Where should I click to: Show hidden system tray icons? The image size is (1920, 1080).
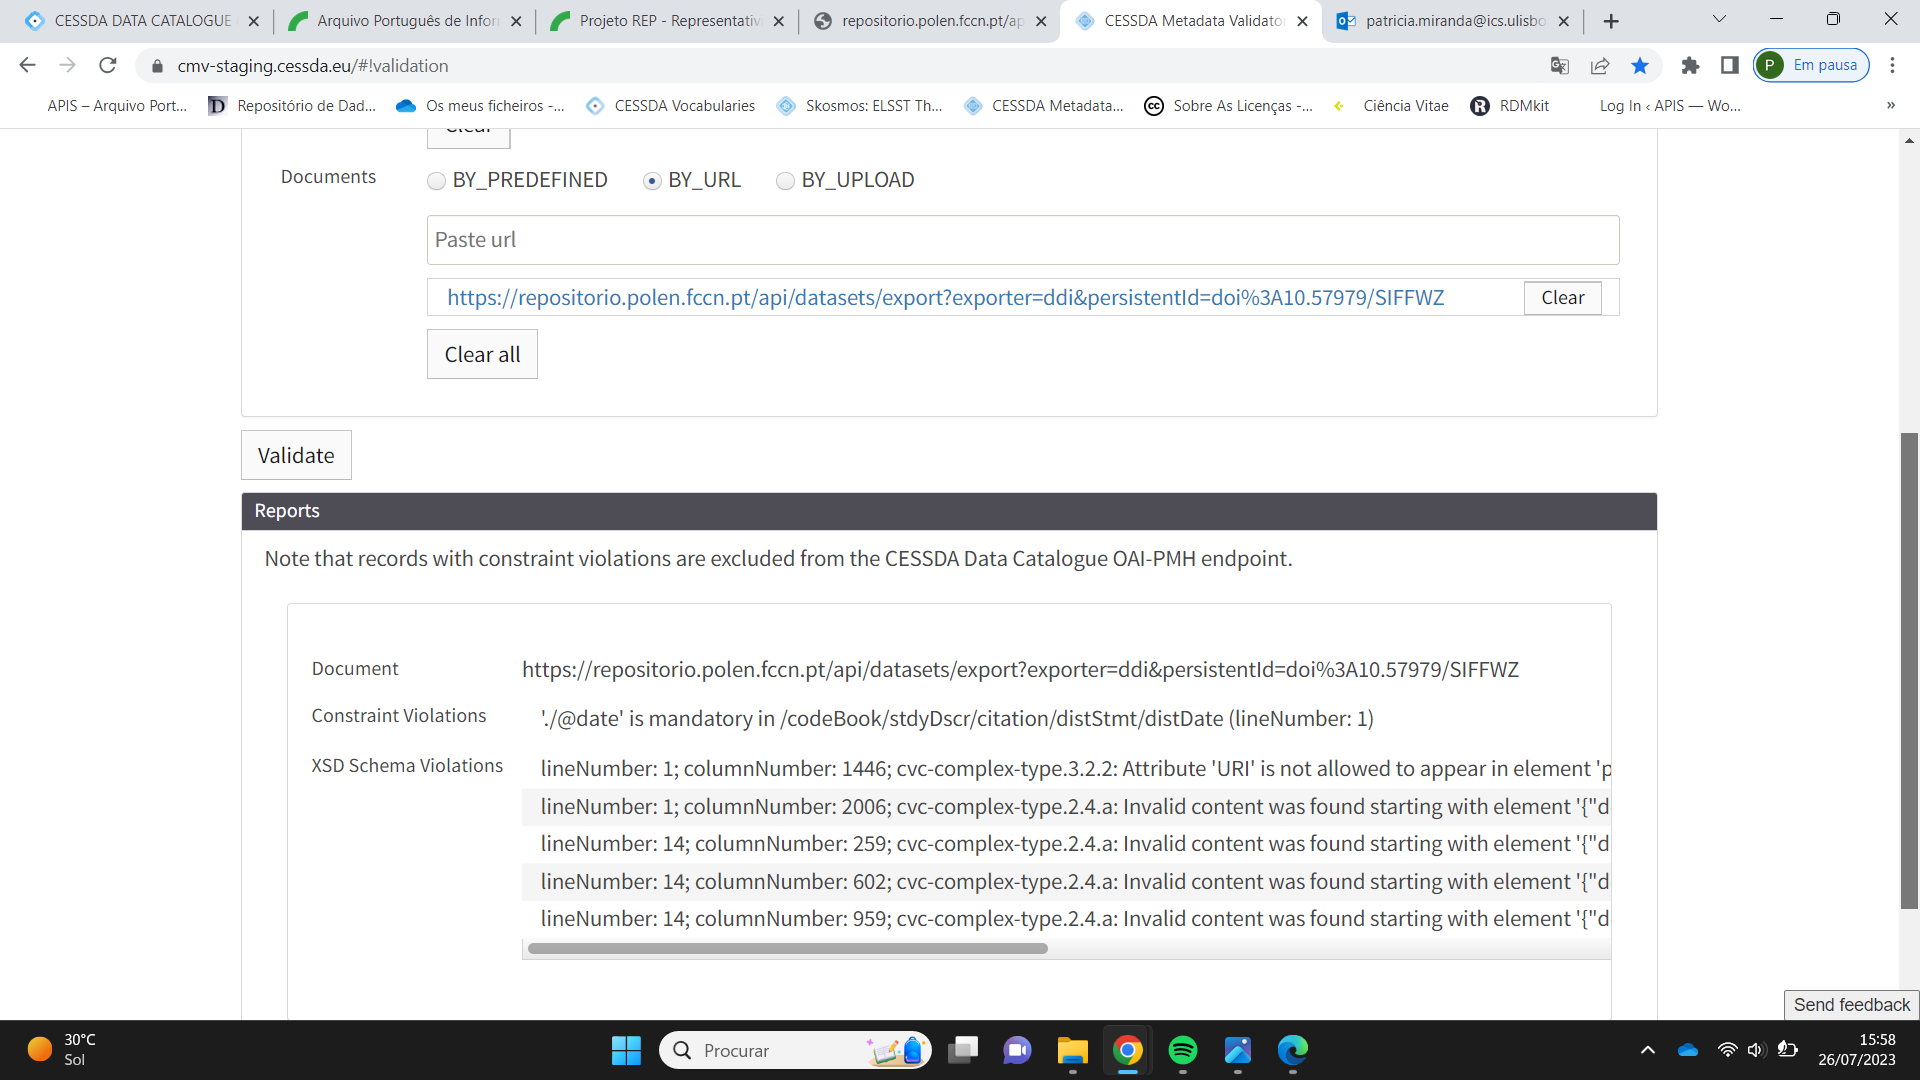pos(1647,1050)
